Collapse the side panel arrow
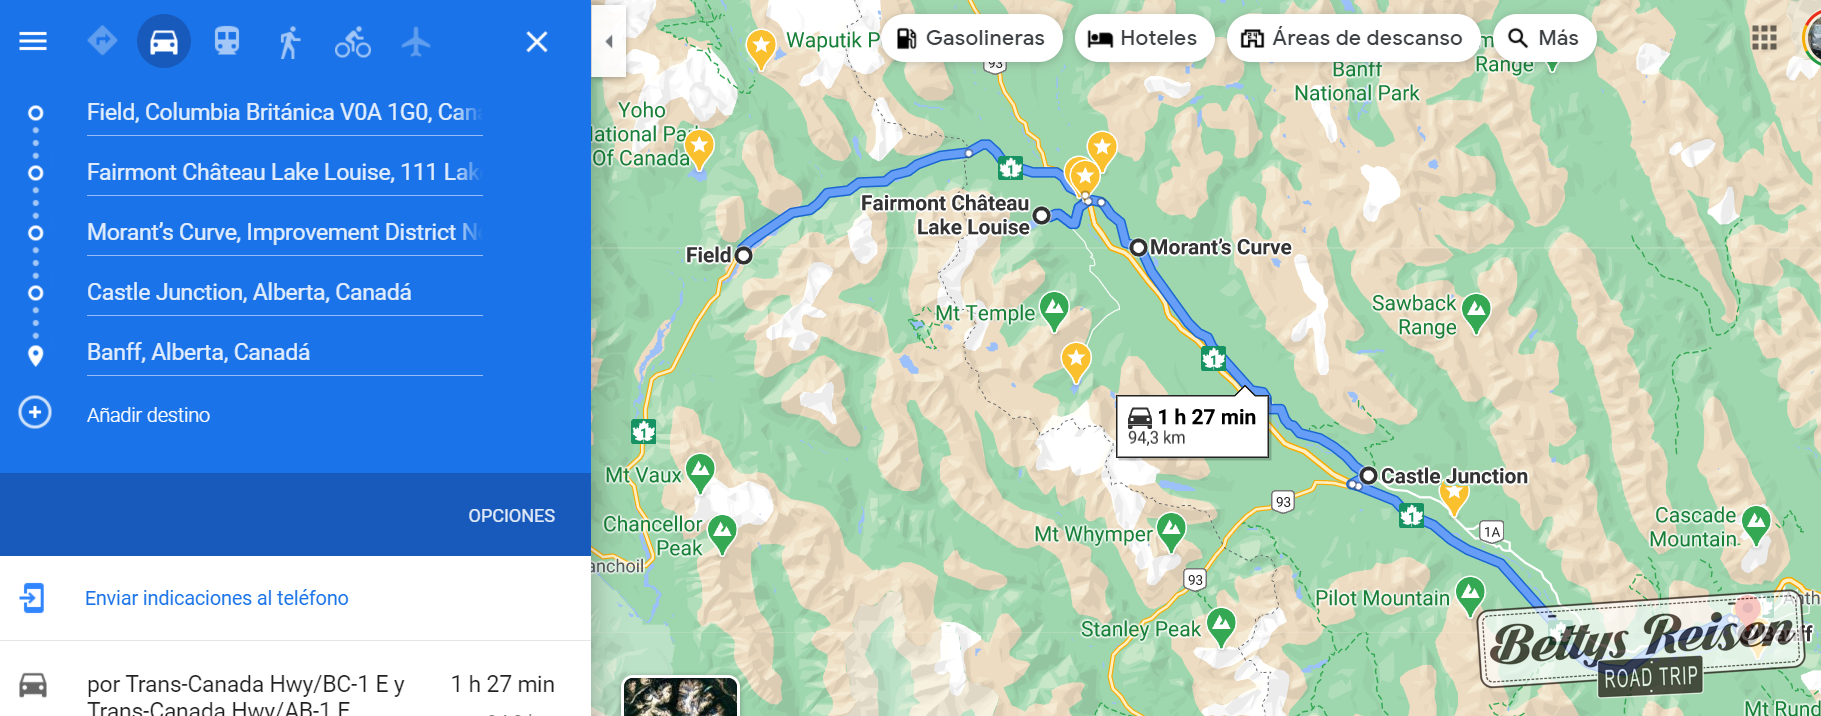 pos(608,41)
